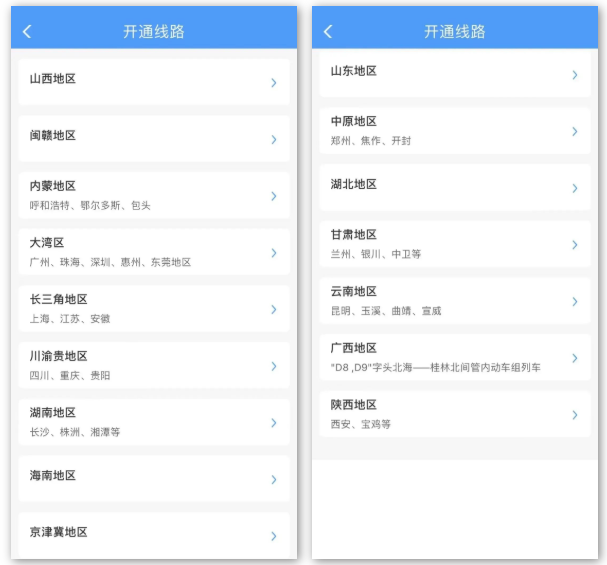Tap back arrow in right screen header
This screenshot has height=565, width=607.
tap(328, 32)
